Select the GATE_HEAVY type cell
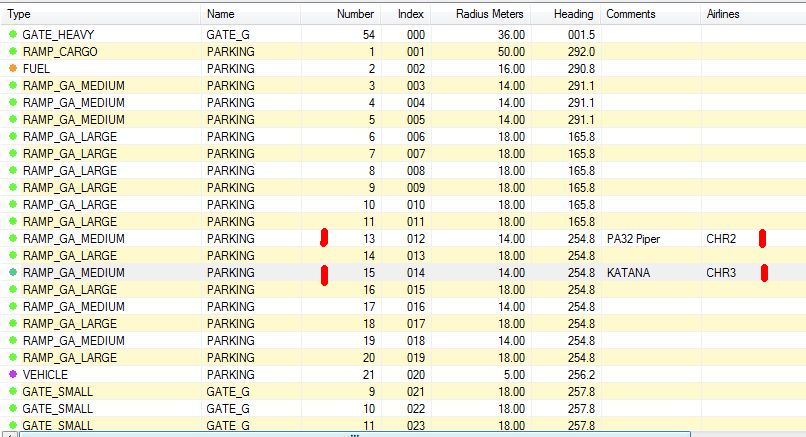 [58, 34]
